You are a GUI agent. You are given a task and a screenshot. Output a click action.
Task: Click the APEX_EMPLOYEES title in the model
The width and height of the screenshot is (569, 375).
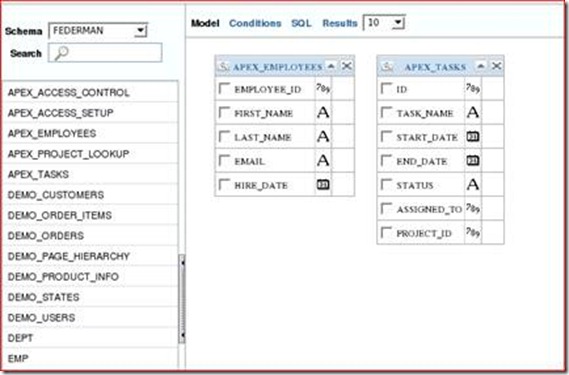(x=278, y=67)
